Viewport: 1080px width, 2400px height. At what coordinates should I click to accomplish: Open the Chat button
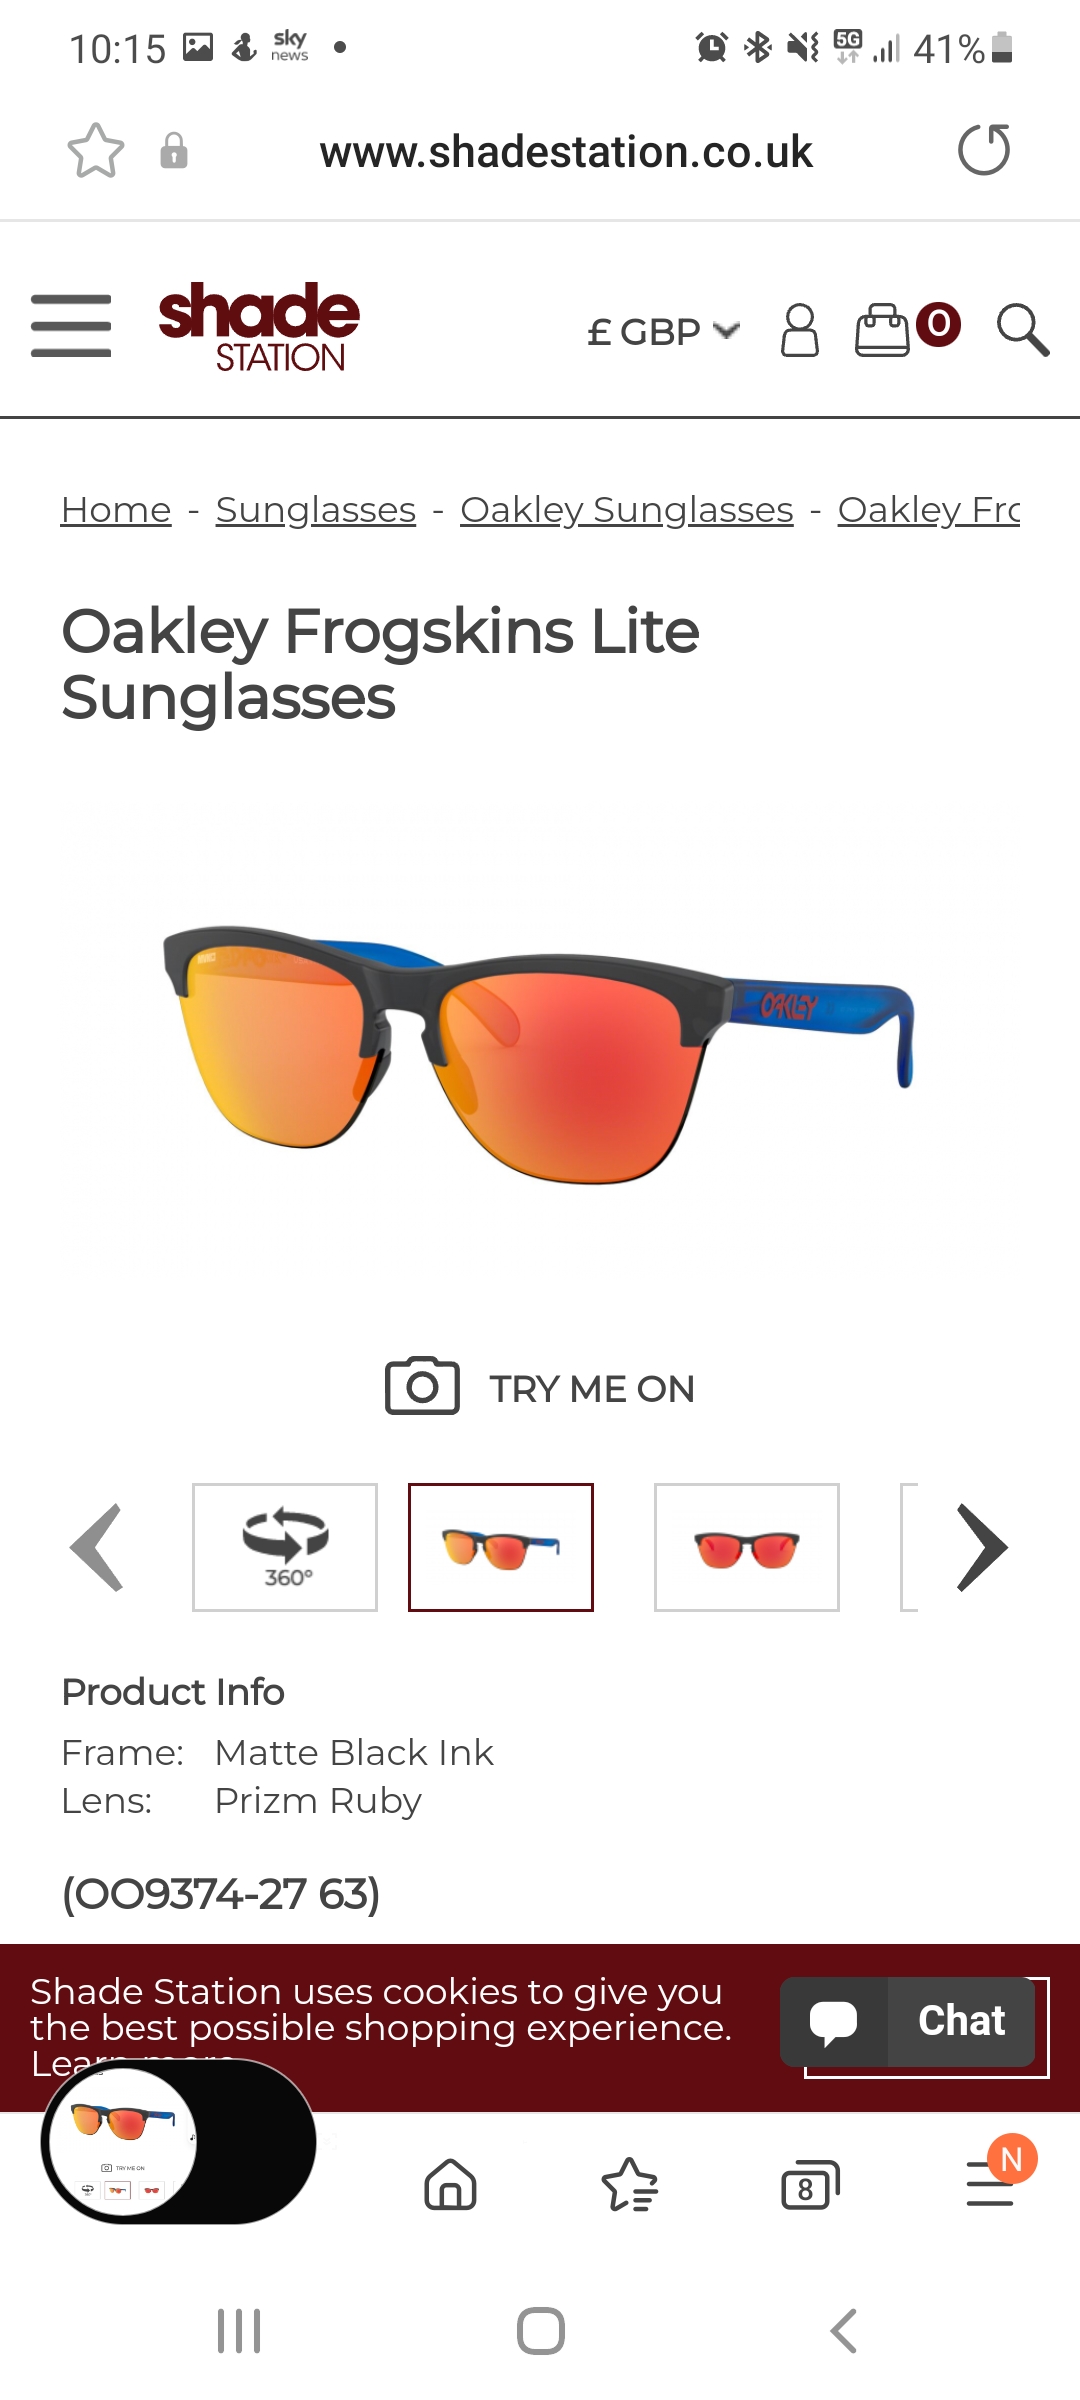908,2021
